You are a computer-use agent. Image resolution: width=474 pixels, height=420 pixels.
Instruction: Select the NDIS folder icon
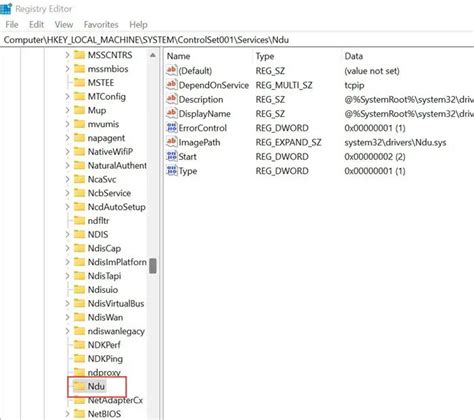coord(79,234)
